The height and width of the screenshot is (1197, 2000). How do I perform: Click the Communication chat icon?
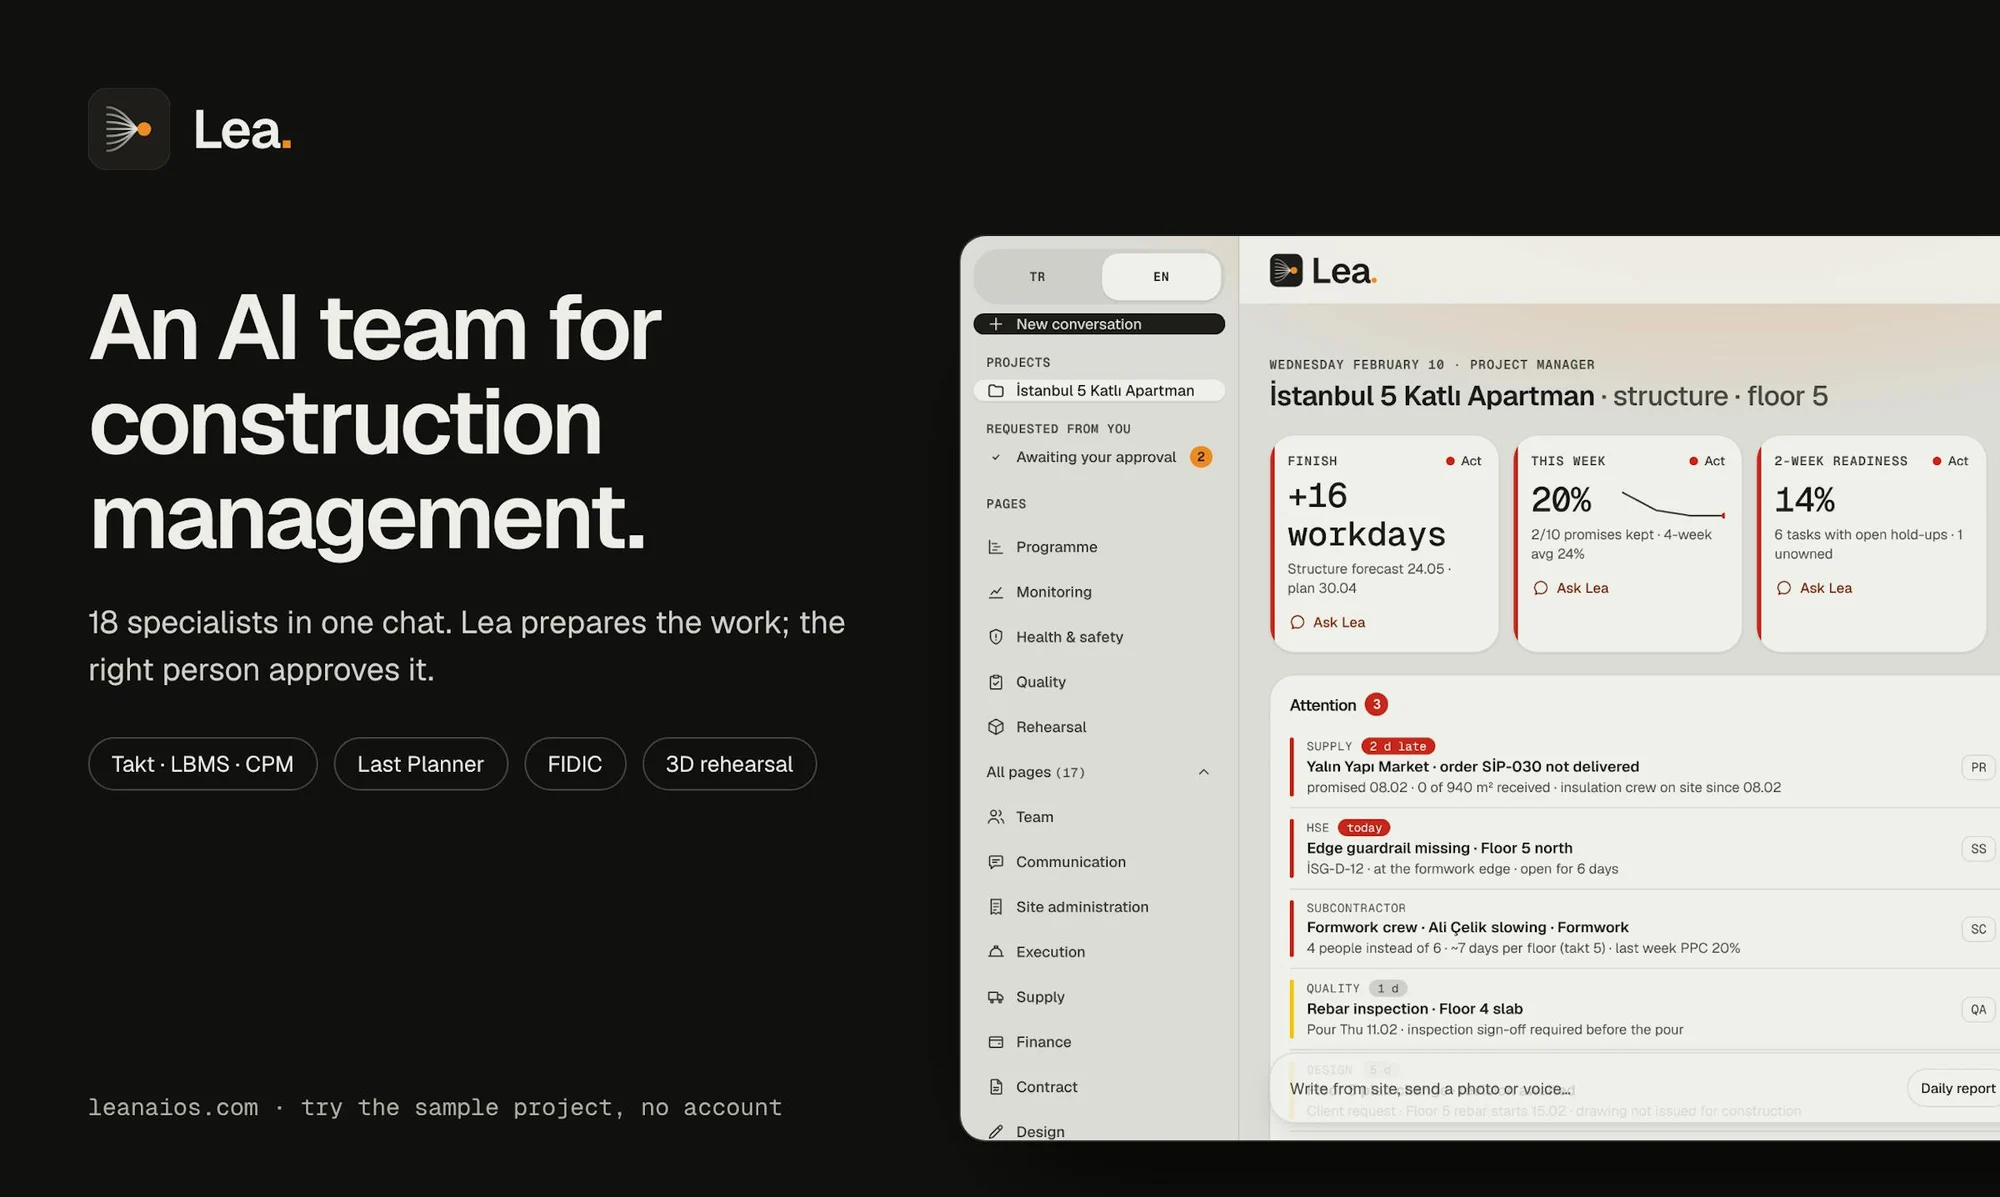pyautogui.click(x=995, y=862)
